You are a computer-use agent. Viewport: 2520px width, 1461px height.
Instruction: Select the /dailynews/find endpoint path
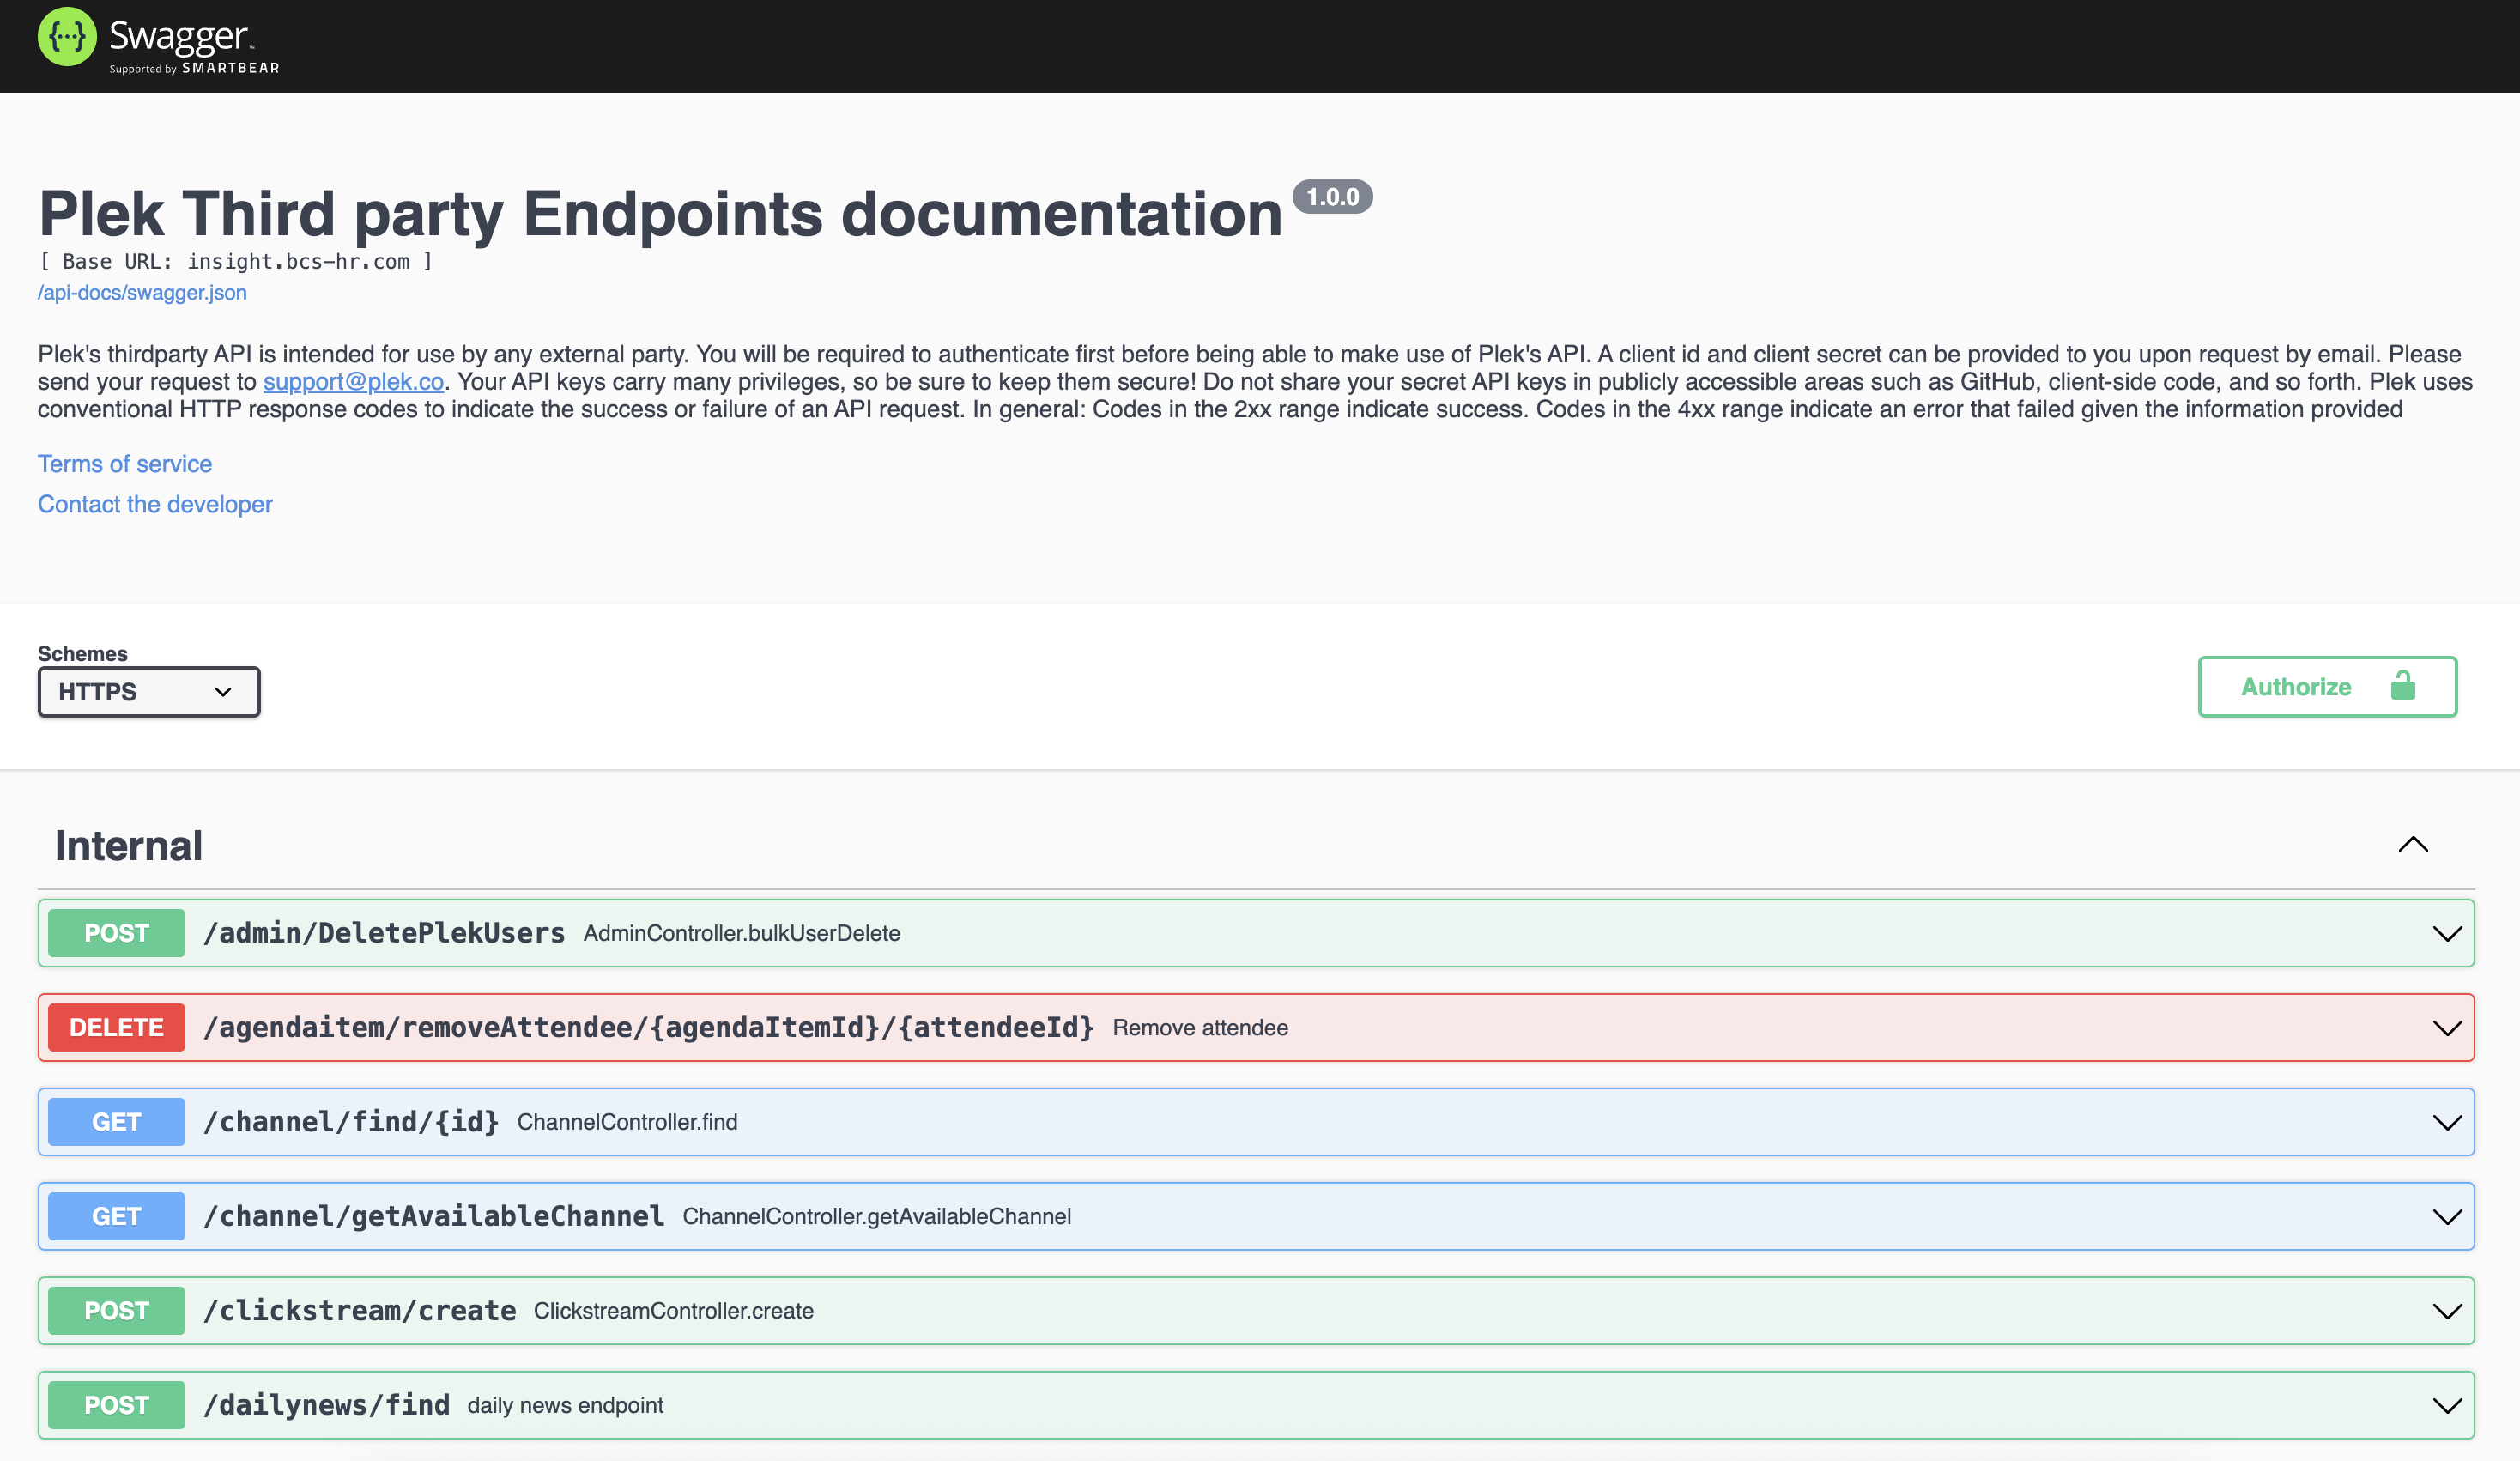point(327,1405)
